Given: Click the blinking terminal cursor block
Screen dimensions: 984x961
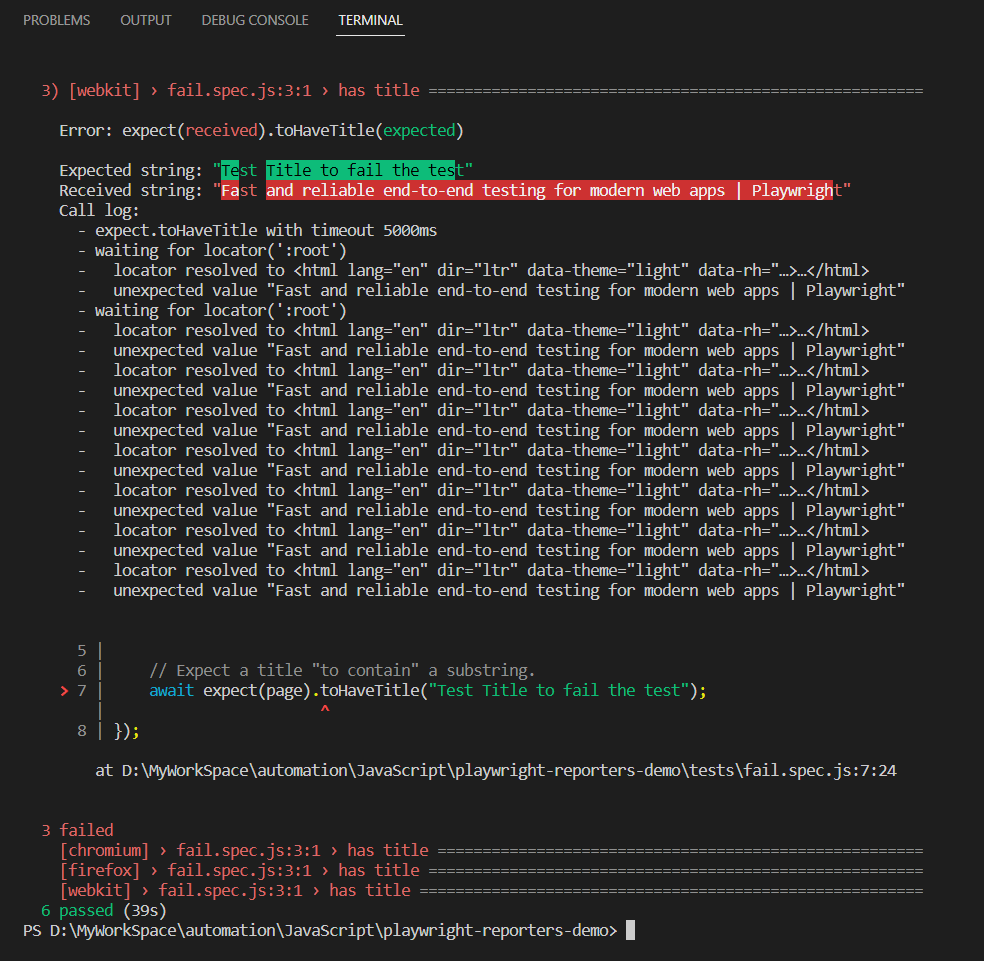Looking at the screenshot, I should point(630,930).
